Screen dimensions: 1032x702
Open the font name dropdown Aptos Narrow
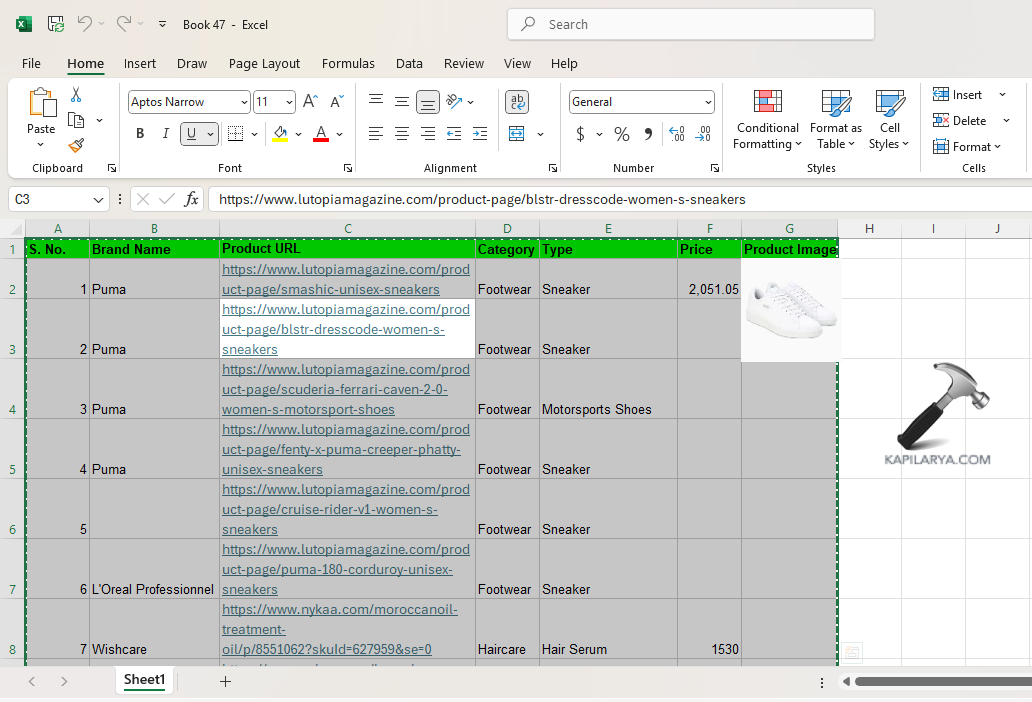pyautogui.click(x=244, y=102)
